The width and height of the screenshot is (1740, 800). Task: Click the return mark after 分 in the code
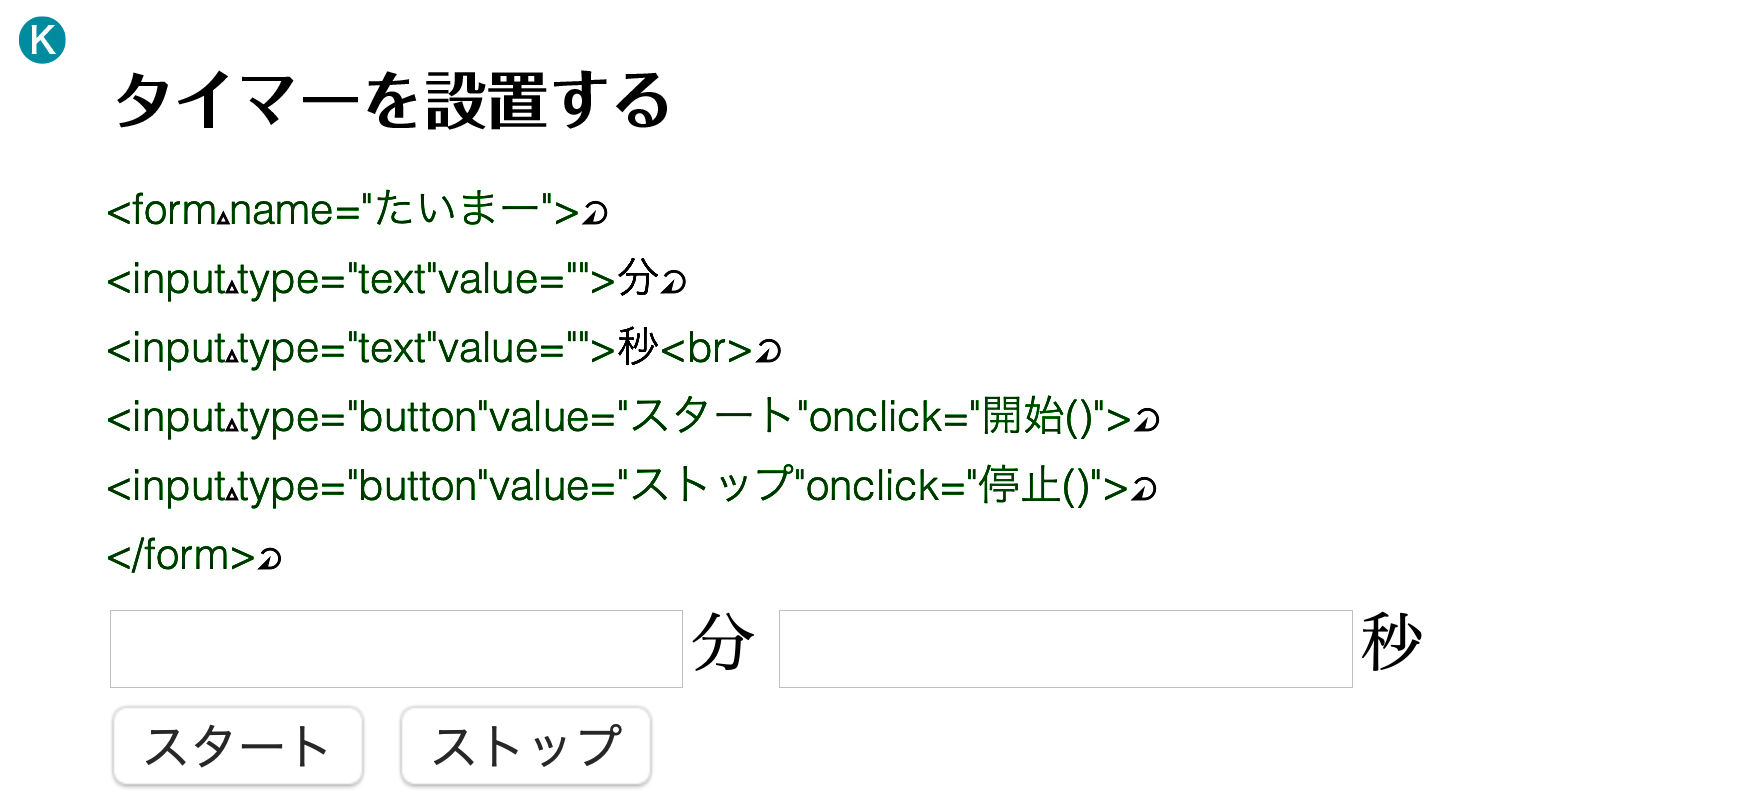click(674, 282)
